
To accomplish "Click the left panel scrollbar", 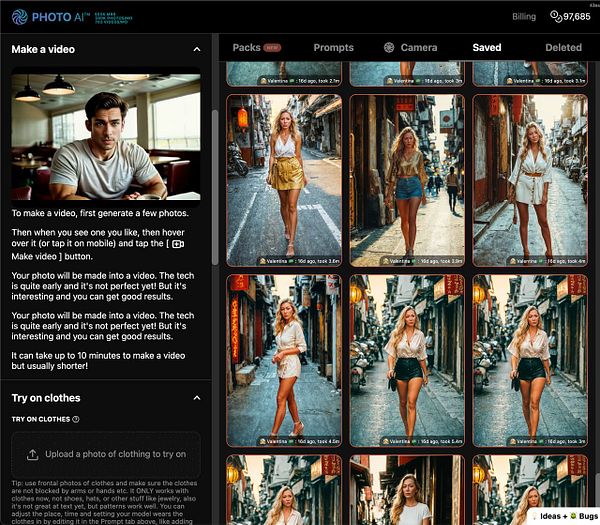I will (215, 188).
